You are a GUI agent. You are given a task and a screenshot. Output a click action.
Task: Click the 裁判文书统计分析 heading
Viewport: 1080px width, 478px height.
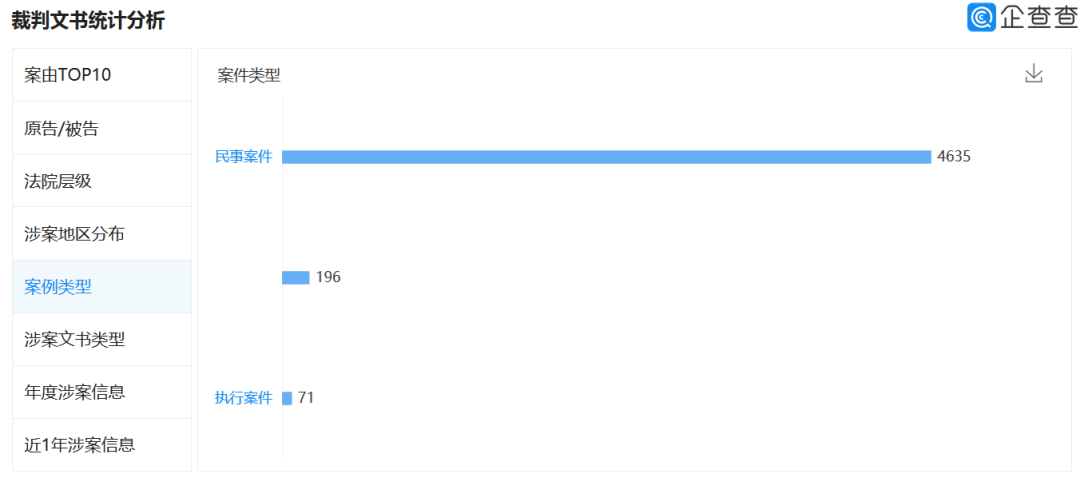(x=88, y=20)
